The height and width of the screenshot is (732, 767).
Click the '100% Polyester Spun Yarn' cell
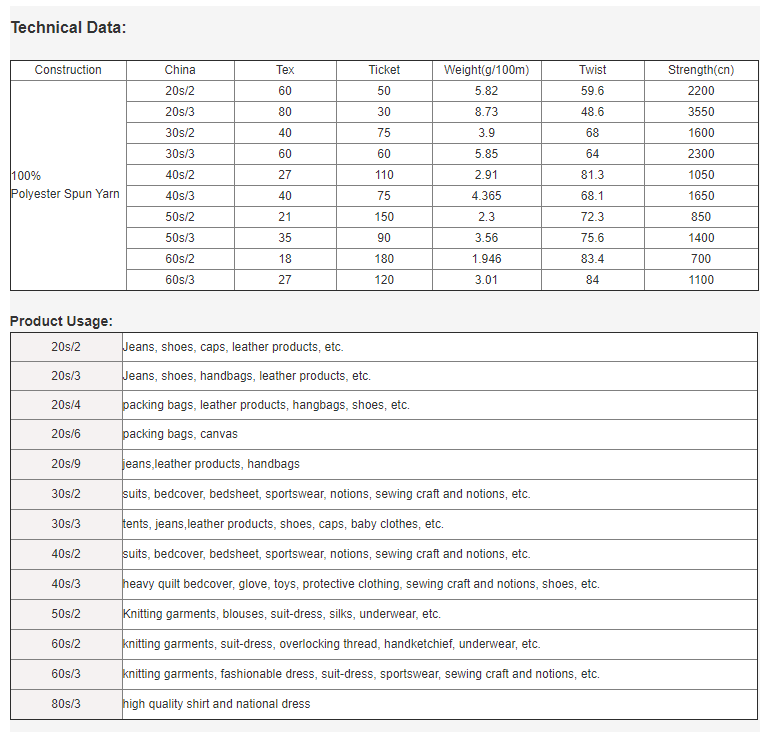point(68,185)
